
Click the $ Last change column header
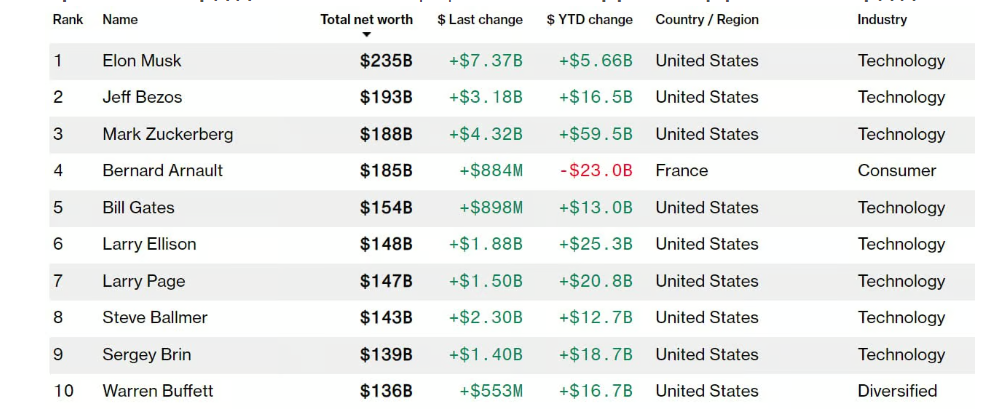[480, 19]
